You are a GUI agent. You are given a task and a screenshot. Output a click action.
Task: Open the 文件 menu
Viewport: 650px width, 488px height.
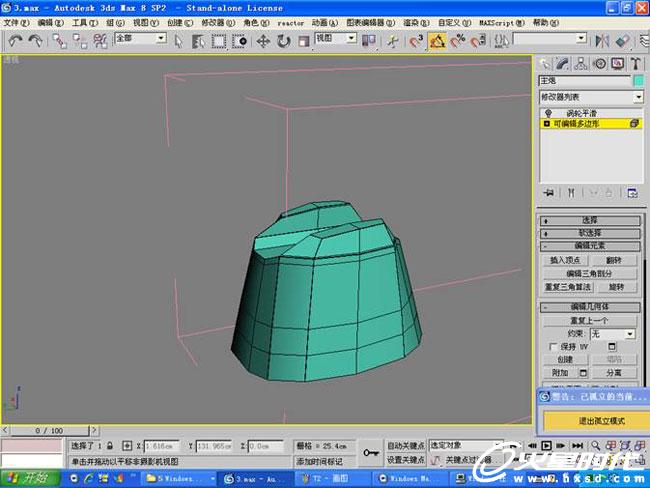16,23
